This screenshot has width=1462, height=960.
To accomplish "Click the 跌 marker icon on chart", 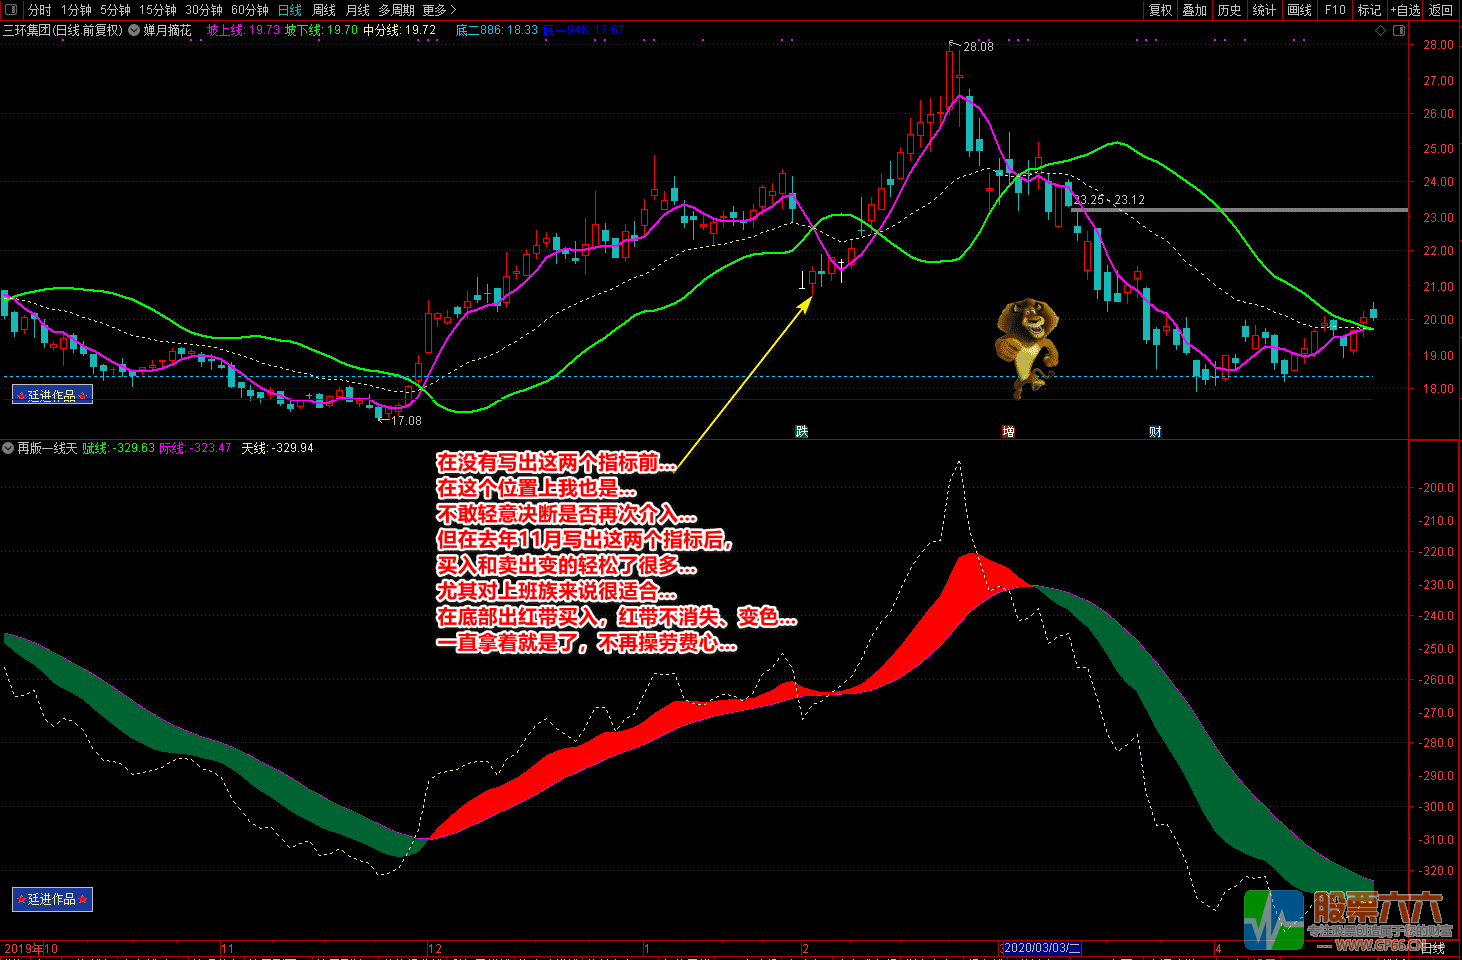I will (802, 431).
